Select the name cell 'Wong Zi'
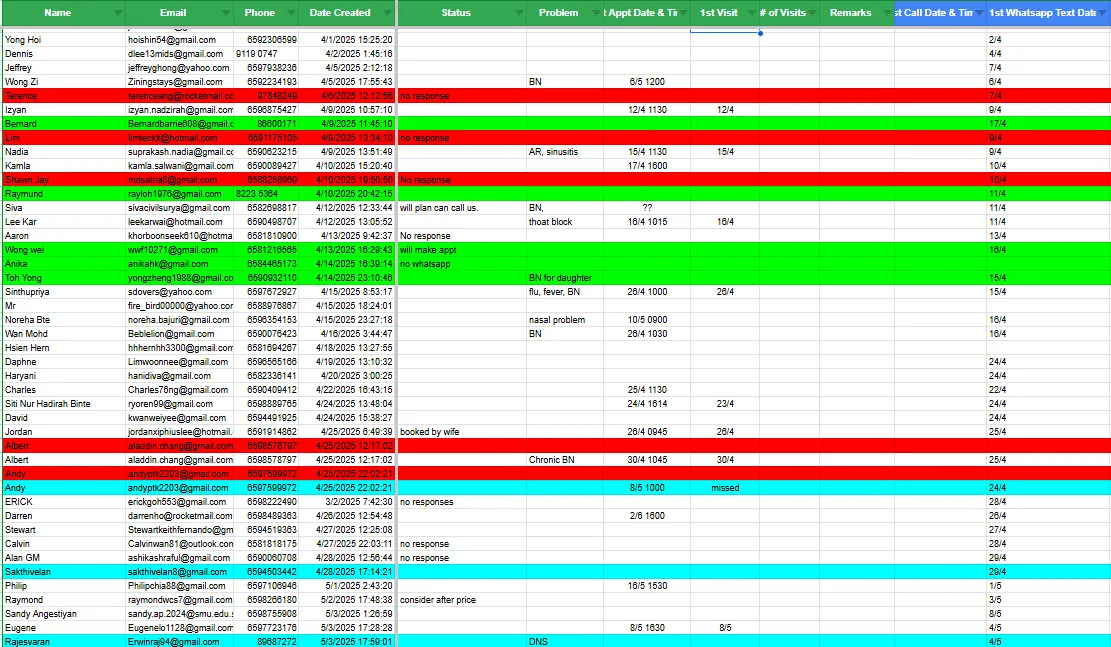The image size is (1111, 647). pos(64,81)
